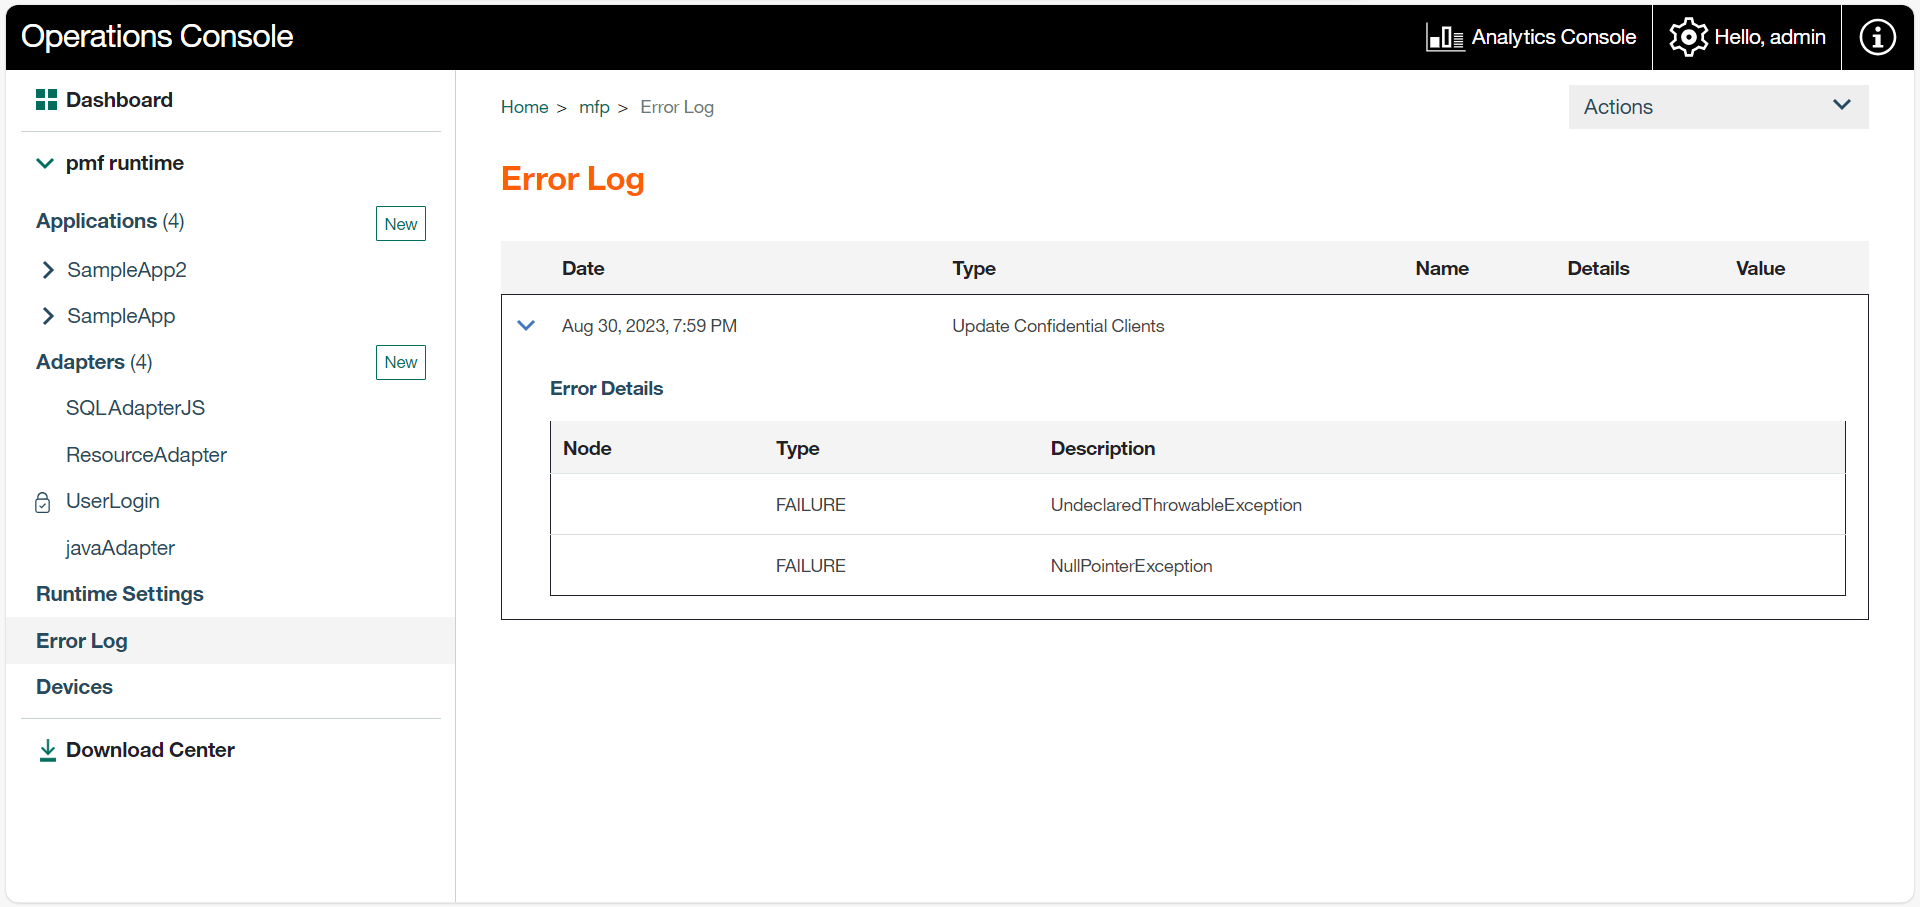Viewport: 1920px width, 907px height.
Task: Collapse the Aug 30 error log row
Action: [x=526, y=326]
